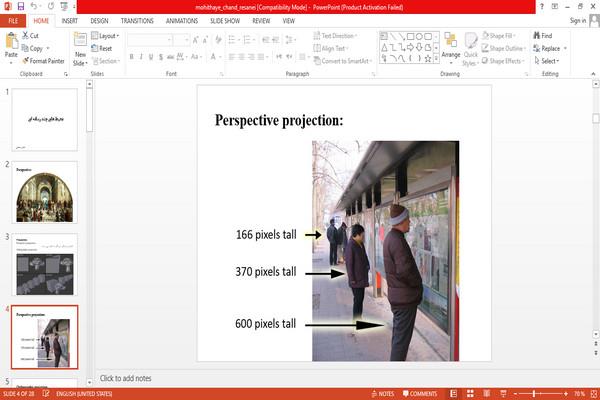600x400 pixels.
Task: Switch to the INSERT tab
Action: [70, 21]
